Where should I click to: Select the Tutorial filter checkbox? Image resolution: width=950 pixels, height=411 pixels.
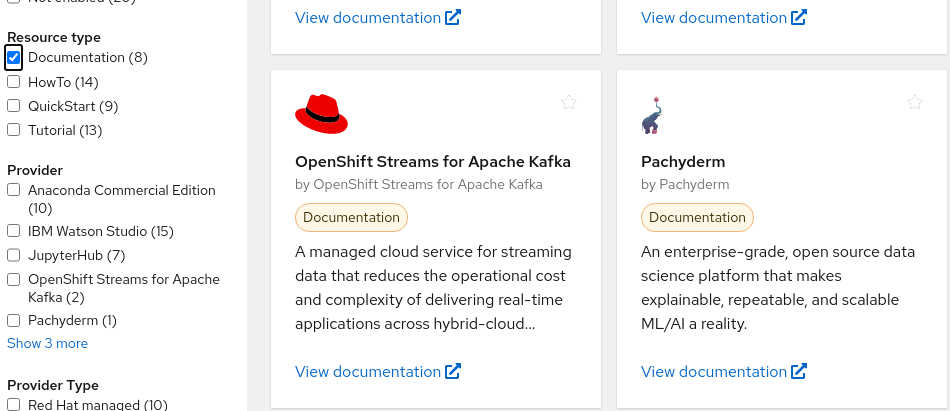point(14,130)
